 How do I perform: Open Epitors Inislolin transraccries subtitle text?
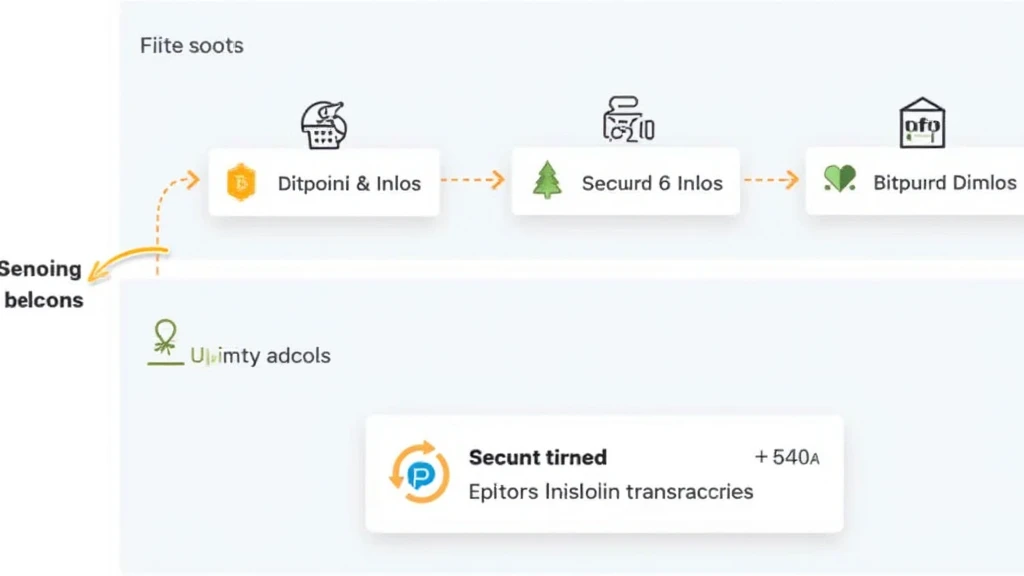tap(610, 491)
